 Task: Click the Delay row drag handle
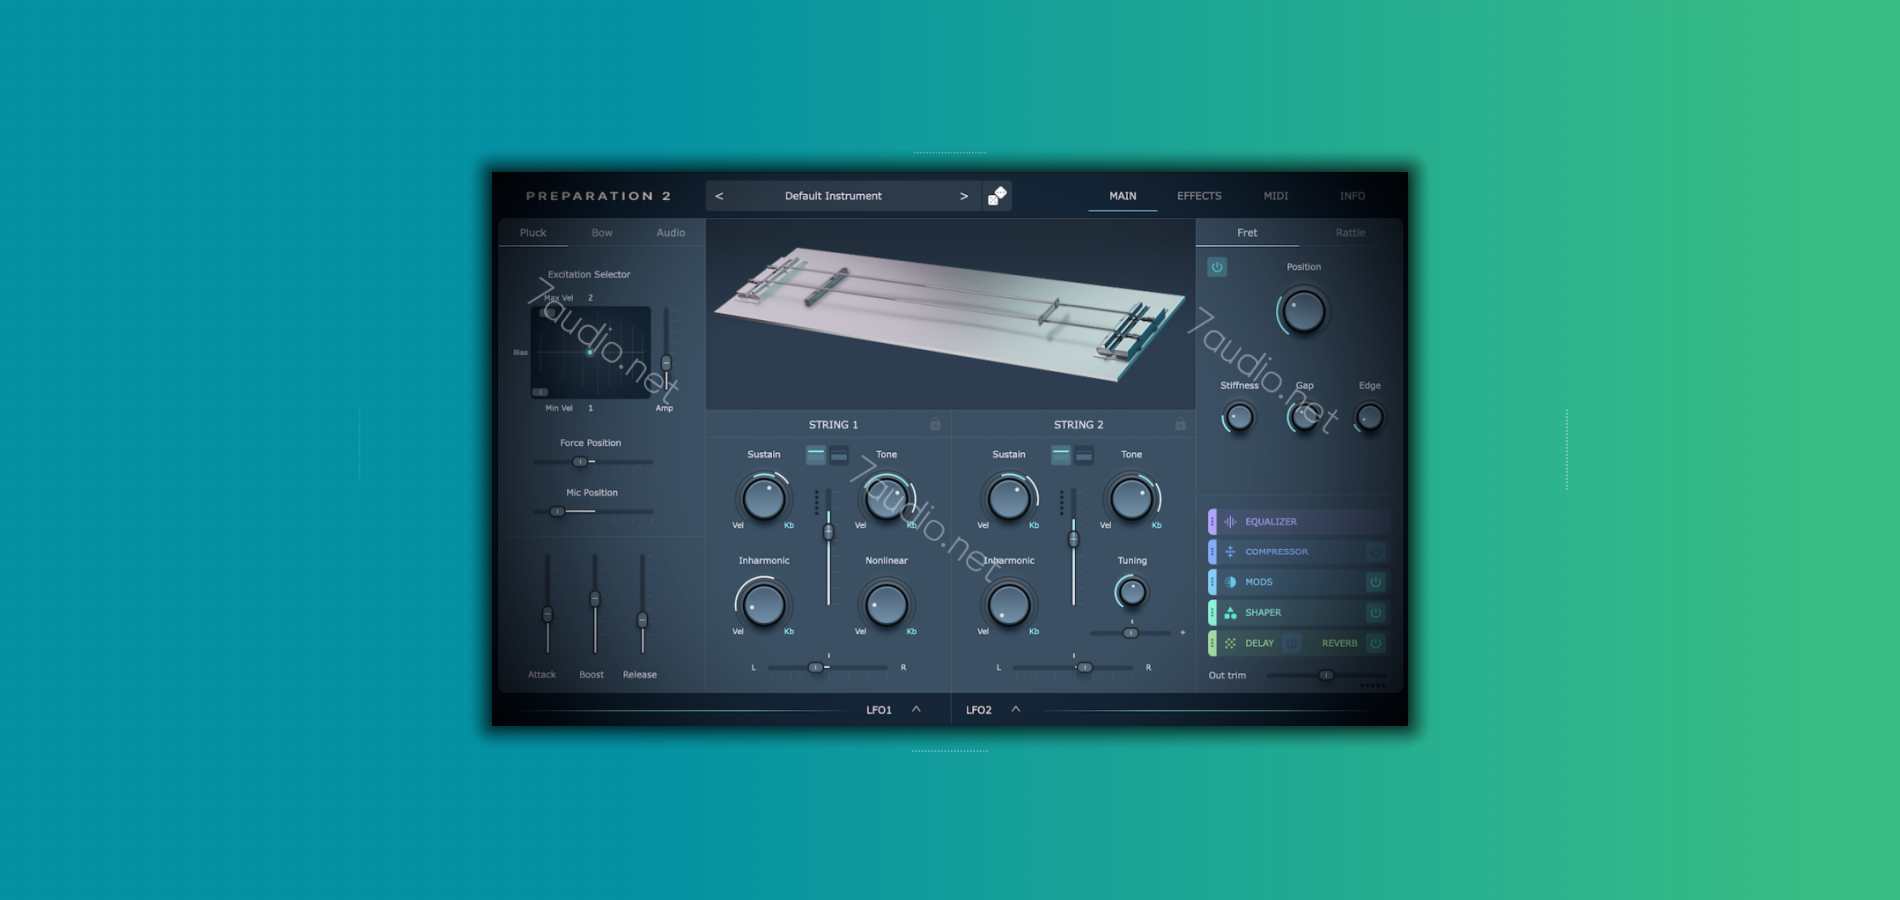pos(1212,643)
